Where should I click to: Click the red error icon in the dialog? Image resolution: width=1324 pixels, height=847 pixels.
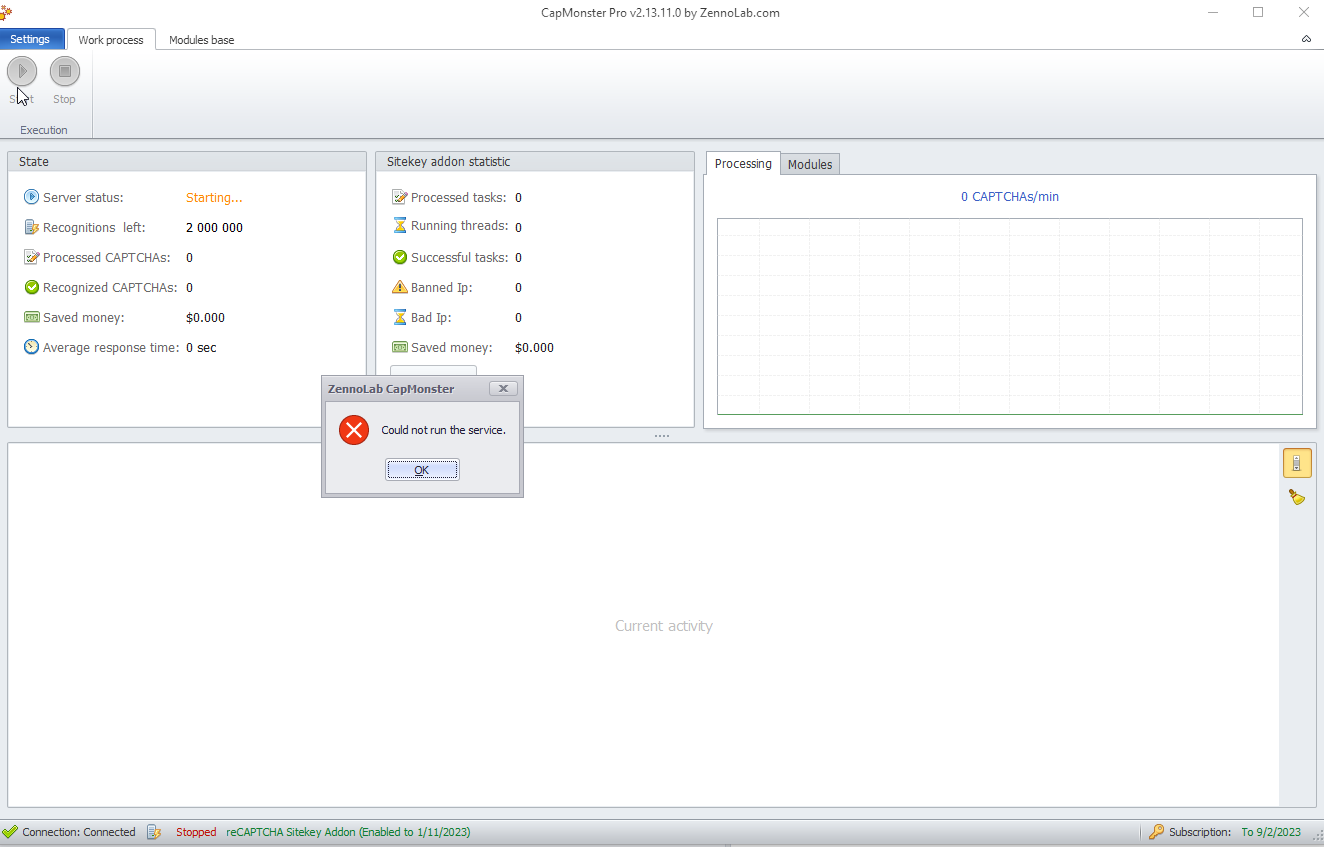[x=354, y=430]
